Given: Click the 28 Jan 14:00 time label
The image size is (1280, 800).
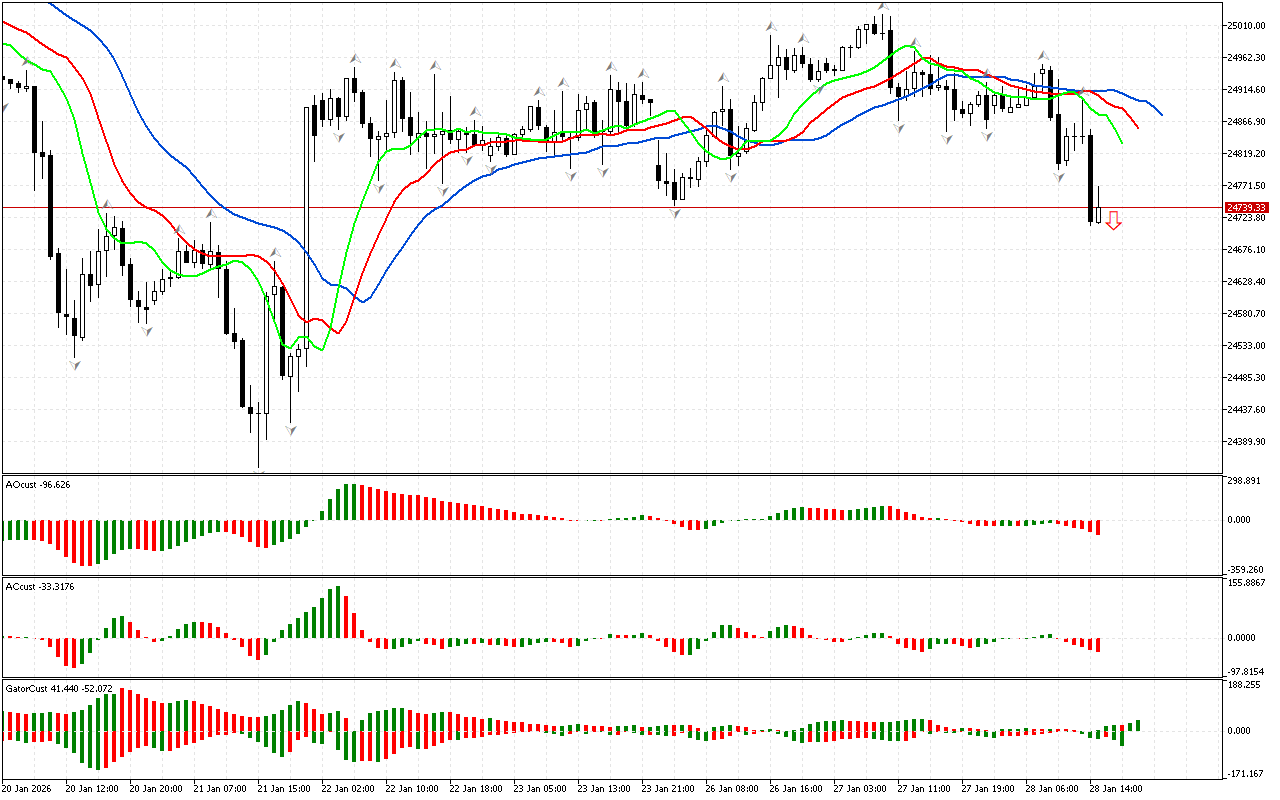Looking at the screenshot, I should pyautogui.click(x=1117, y=788).
